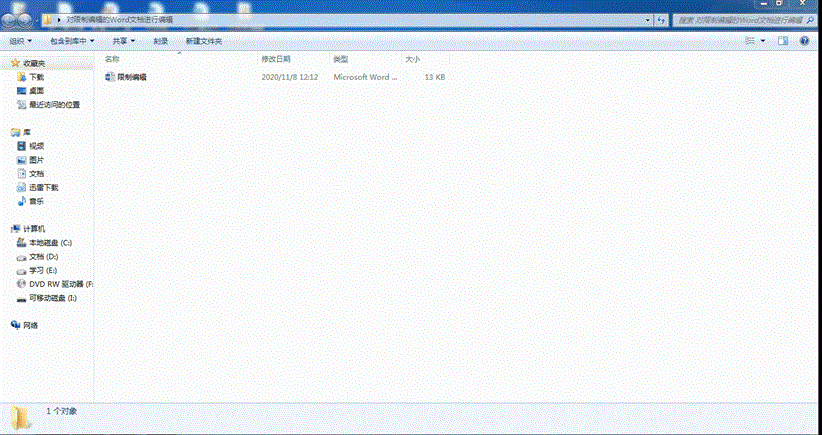Select 网络 (Network) in navigation pane
This screenshot has width=822, height=435.
(30, 325)
